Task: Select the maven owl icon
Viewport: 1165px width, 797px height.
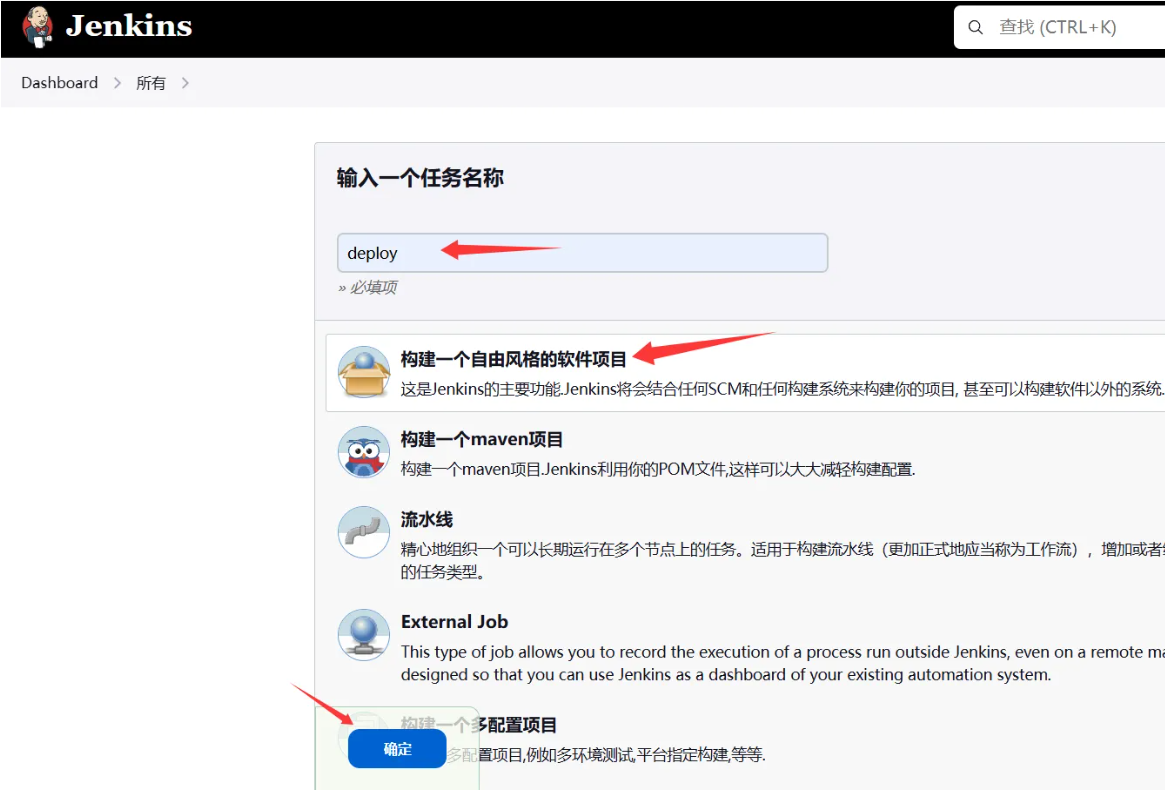Action: pos(363,452)
